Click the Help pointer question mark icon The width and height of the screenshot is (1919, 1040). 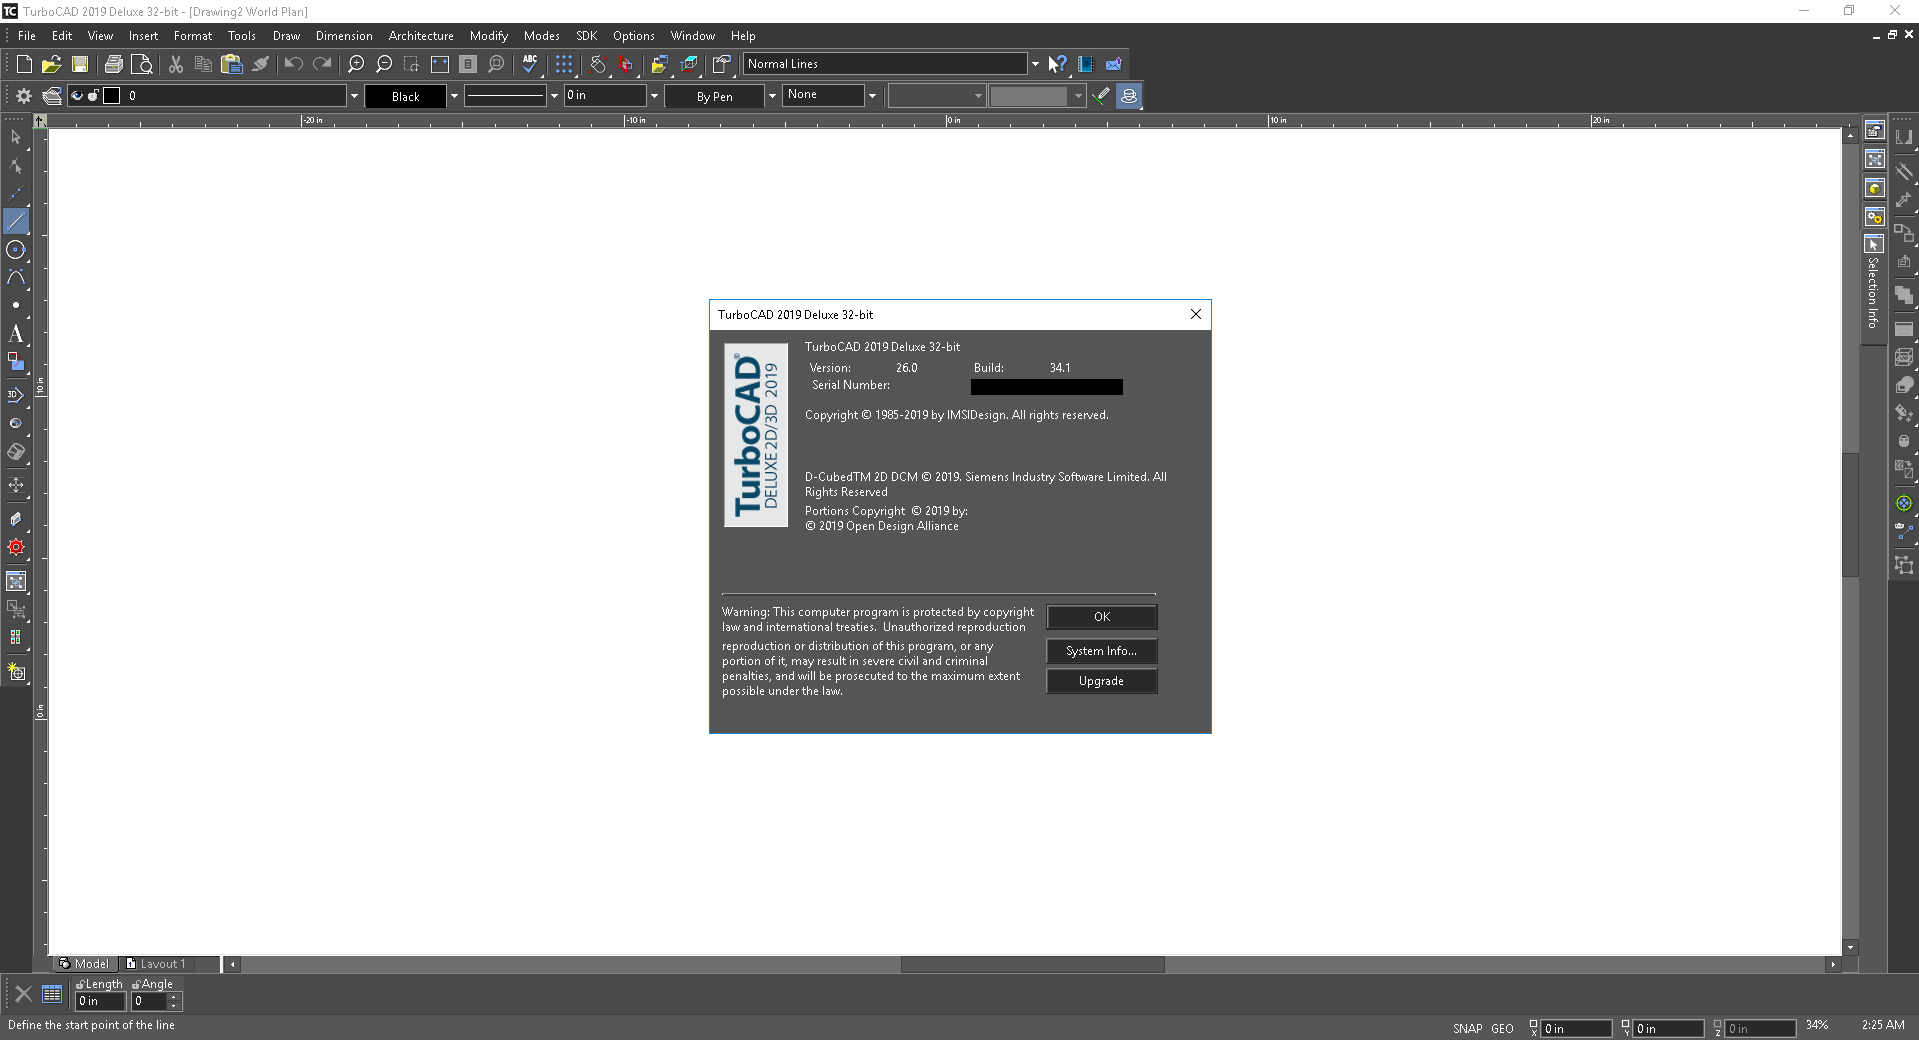pos(1058,64)
